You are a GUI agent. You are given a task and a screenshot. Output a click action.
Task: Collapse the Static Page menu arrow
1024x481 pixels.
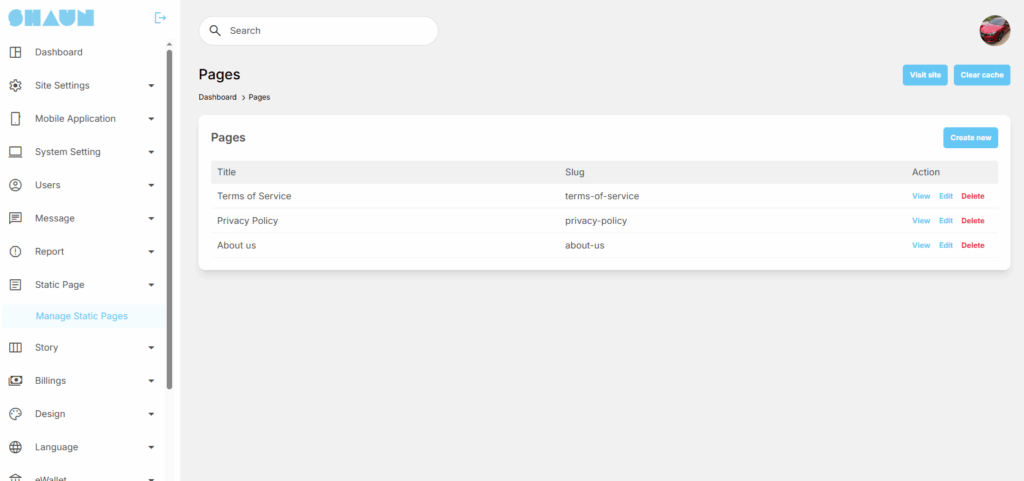tap(151, 285)
